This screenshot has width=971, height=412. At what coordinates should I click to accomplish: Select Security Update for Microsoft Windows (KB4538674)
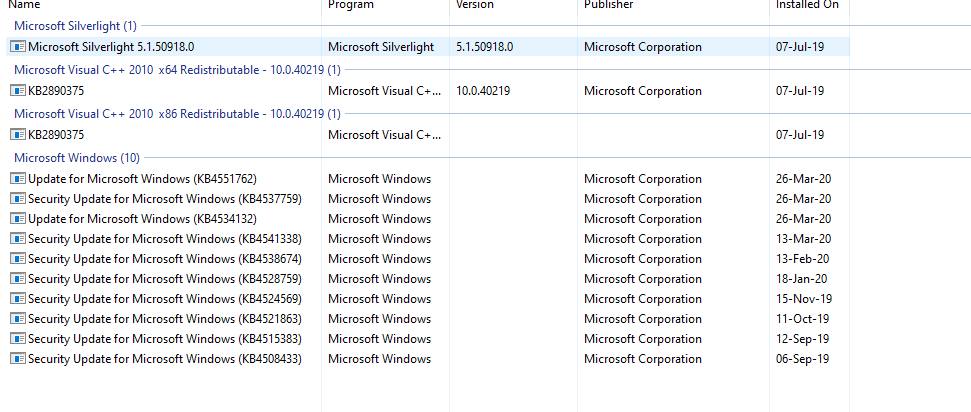pyautogui.click(x=165, y=258)
